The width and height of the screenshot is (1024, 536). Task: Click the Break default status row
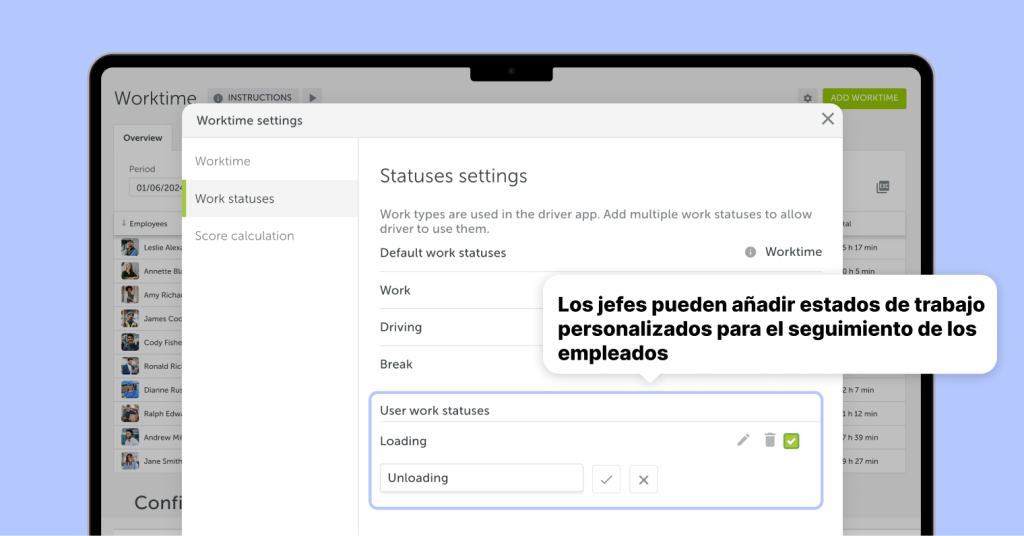point(461,364)
